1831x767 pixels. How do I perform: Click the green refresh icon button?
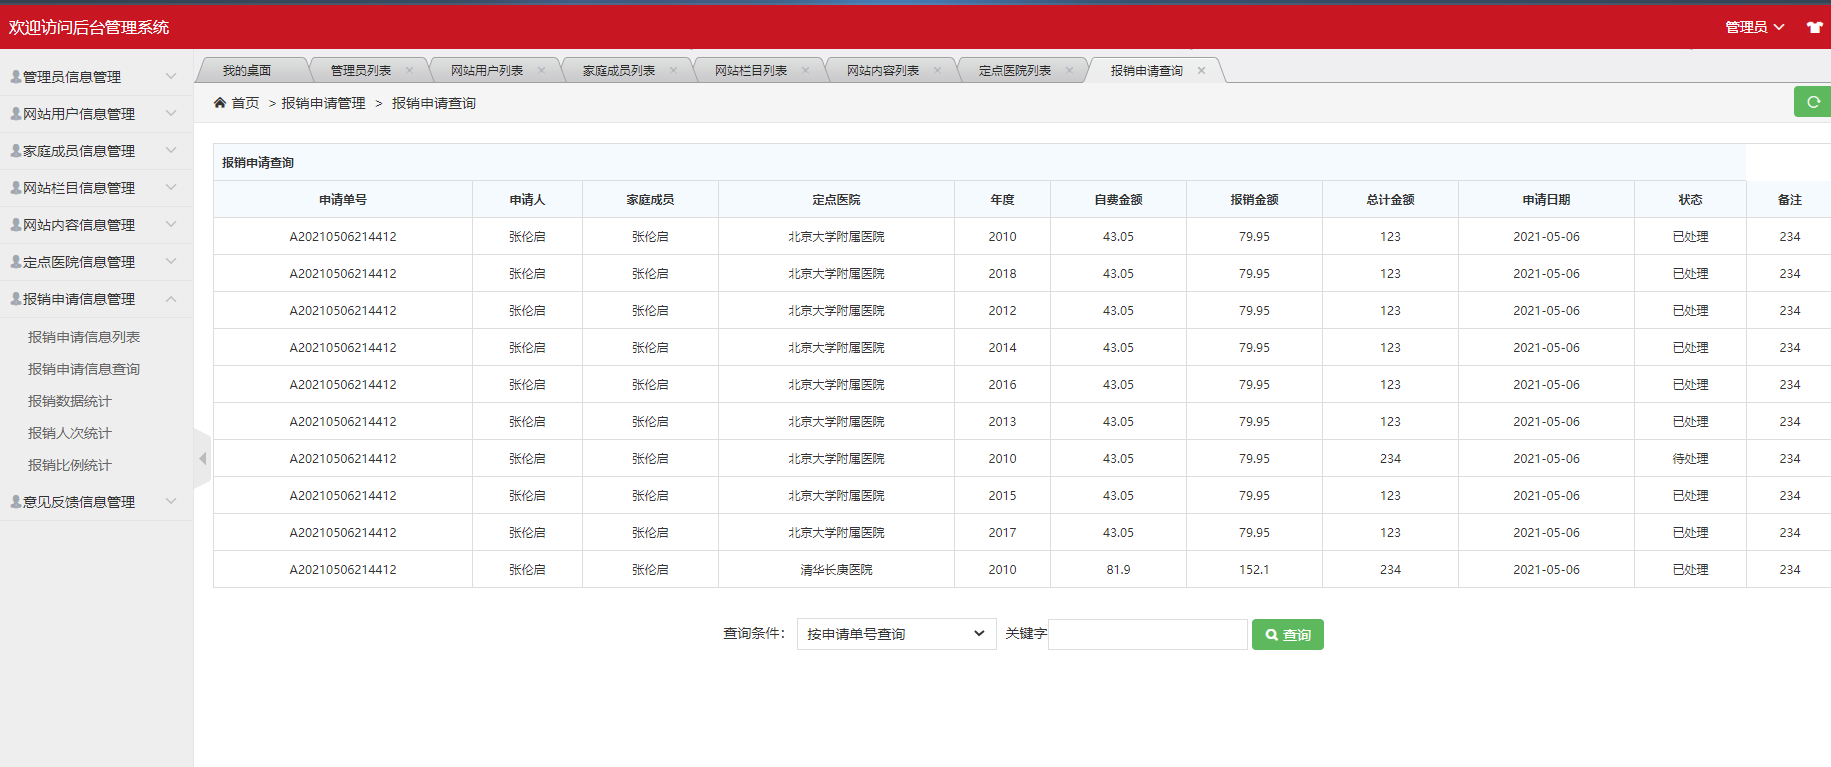[x=1812, y=102]
